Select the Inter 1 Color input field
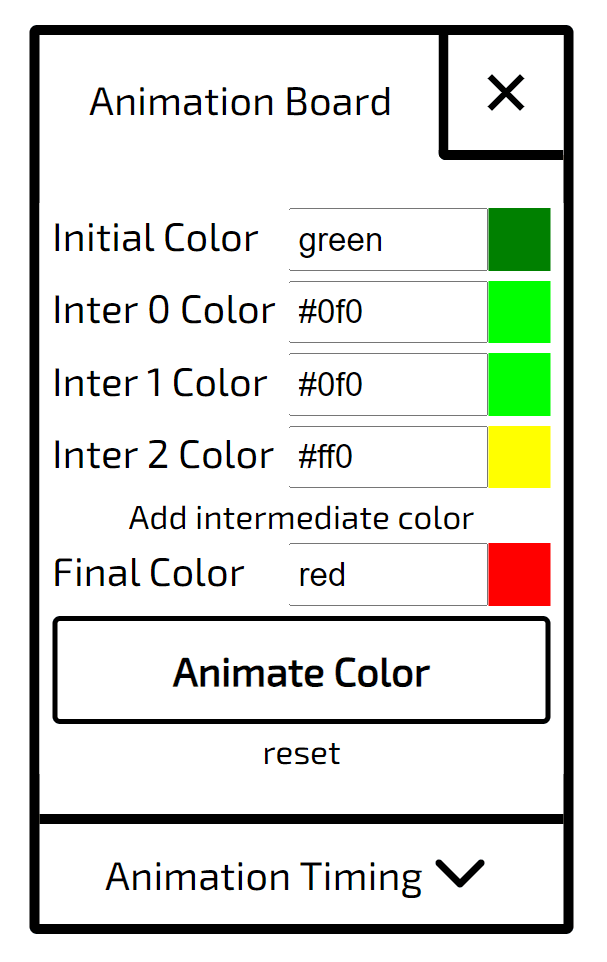This screenshot has width=607, height=962. click(x=388, y=384)
